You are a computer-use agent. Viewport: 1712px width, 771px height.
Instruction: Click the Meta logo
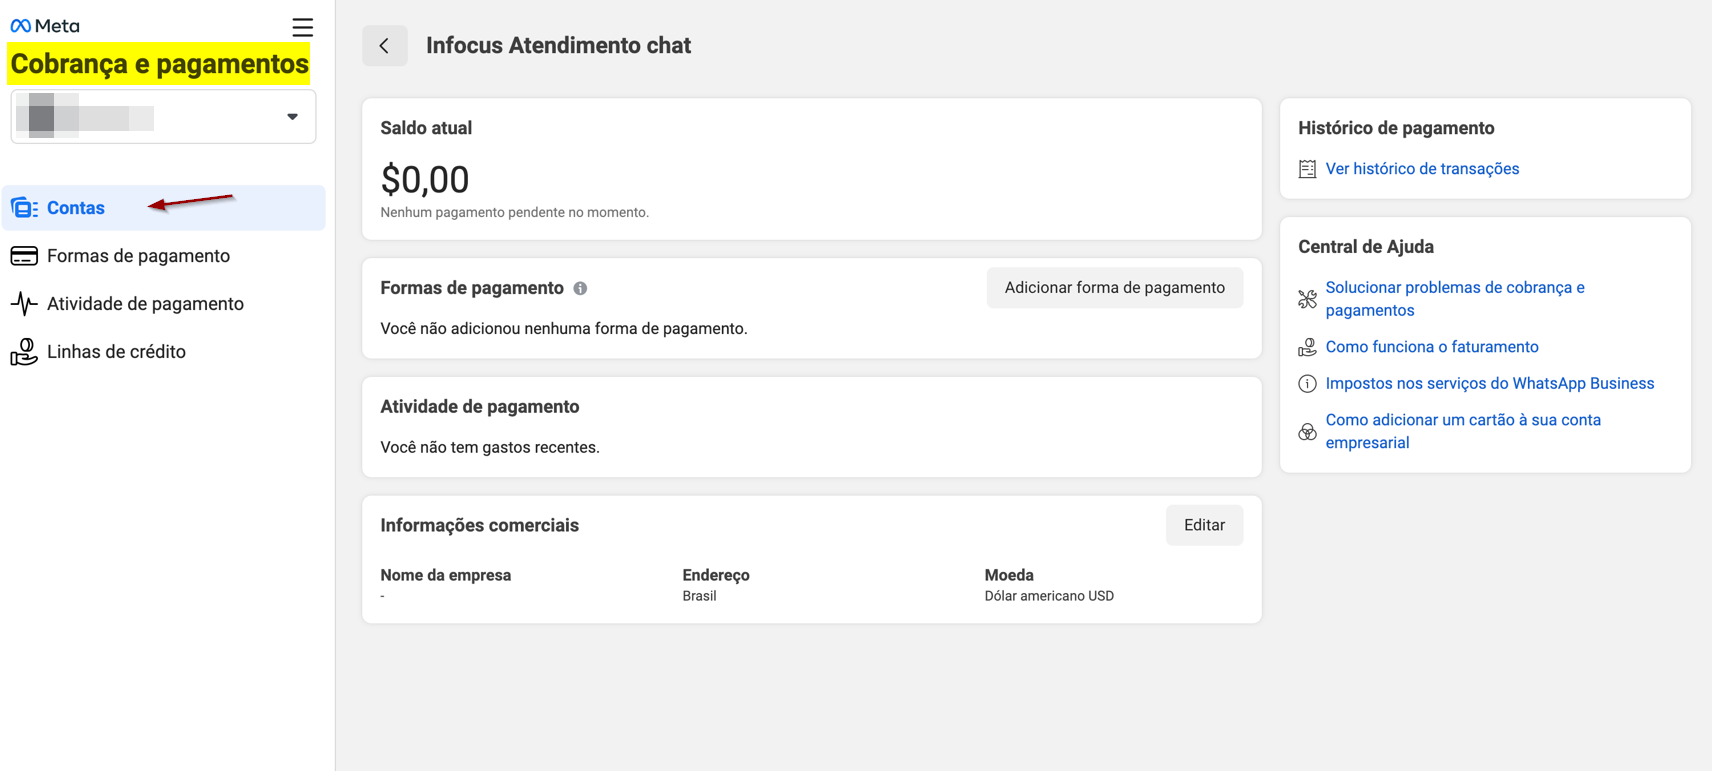[44, 26]
